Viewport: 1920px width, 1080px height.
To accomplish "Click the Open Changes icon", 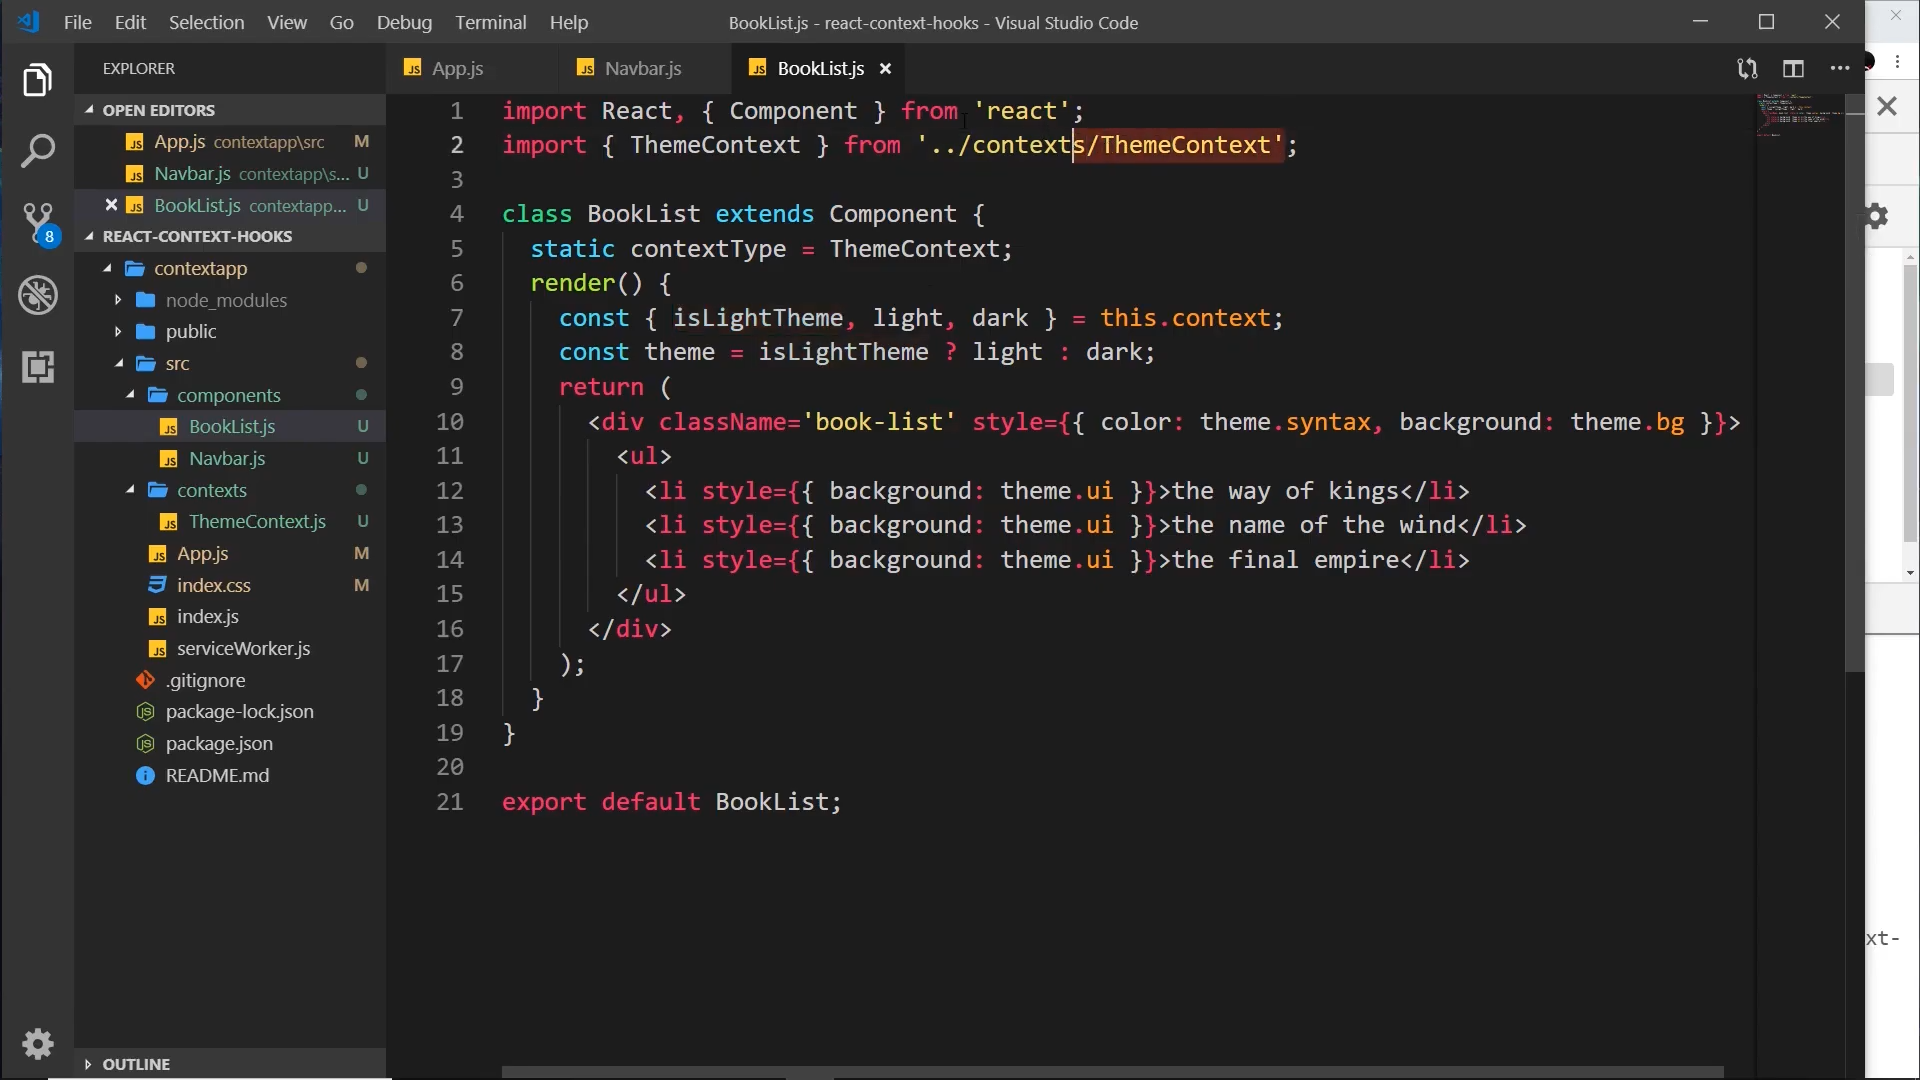I will pyautogui.click(x=1747, y=68).
